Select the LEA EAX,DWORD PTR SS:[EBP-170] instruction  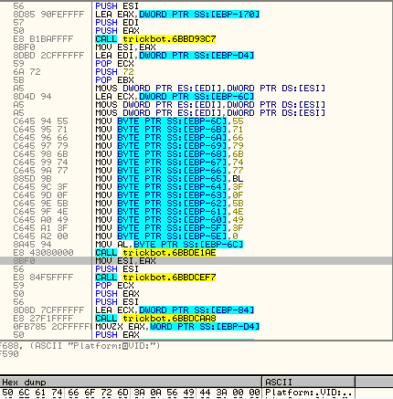coord(177,14)
